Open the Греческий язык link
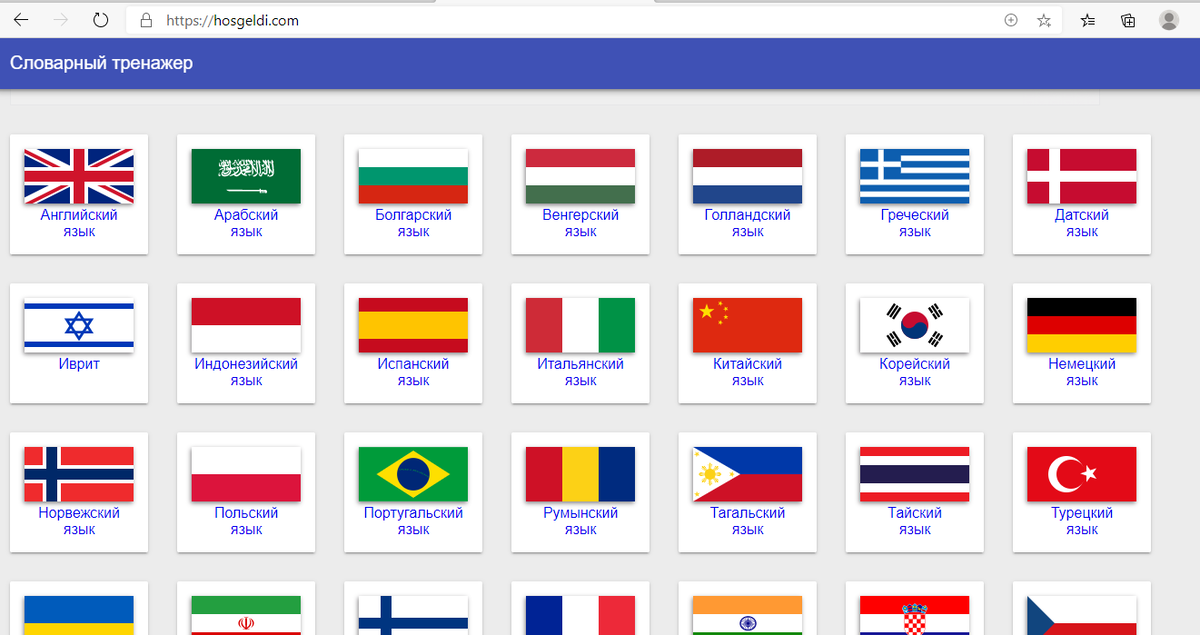The image size is (1200, 635). (x=915, y=223)
